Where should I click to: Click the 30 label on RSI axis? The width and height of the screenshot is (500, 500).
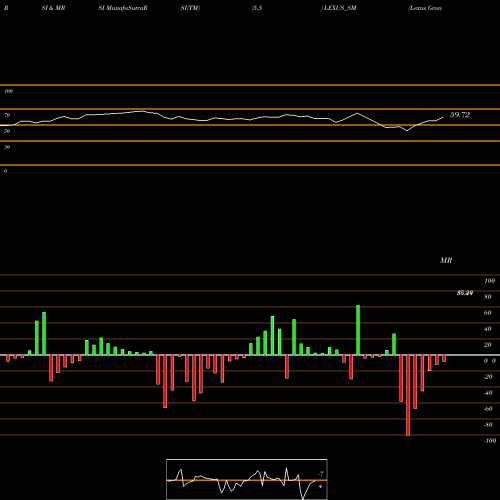pos(7,147)
